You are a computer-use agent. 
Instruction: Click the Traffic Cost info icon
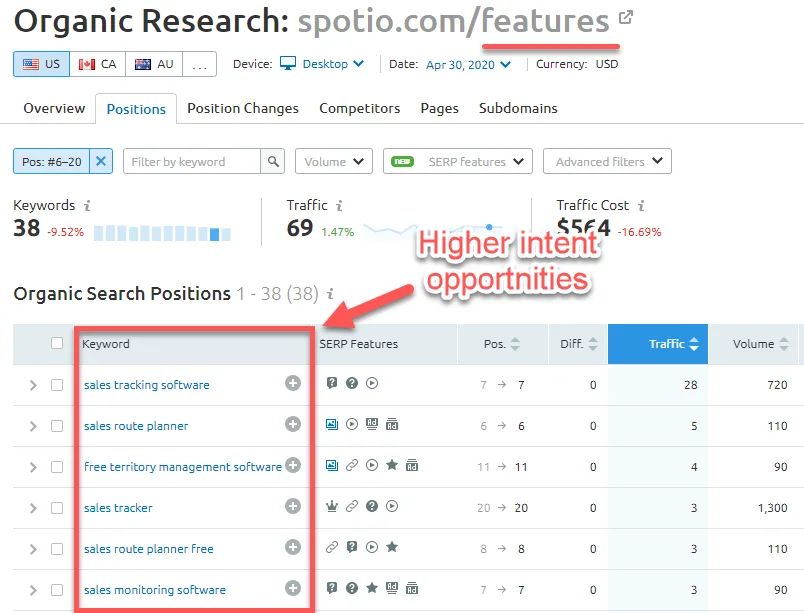point(641,206)
